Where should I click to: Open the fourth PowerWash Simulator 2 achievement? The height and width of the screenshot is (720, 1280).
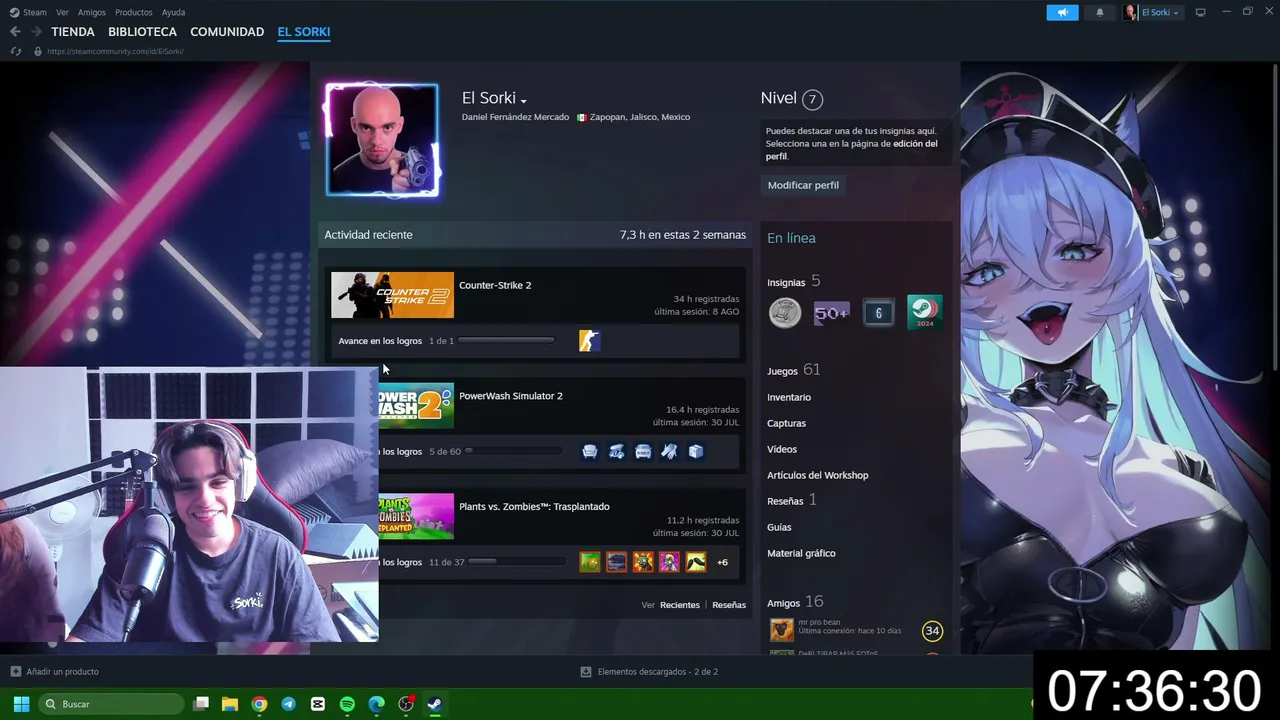click(670, 451)
